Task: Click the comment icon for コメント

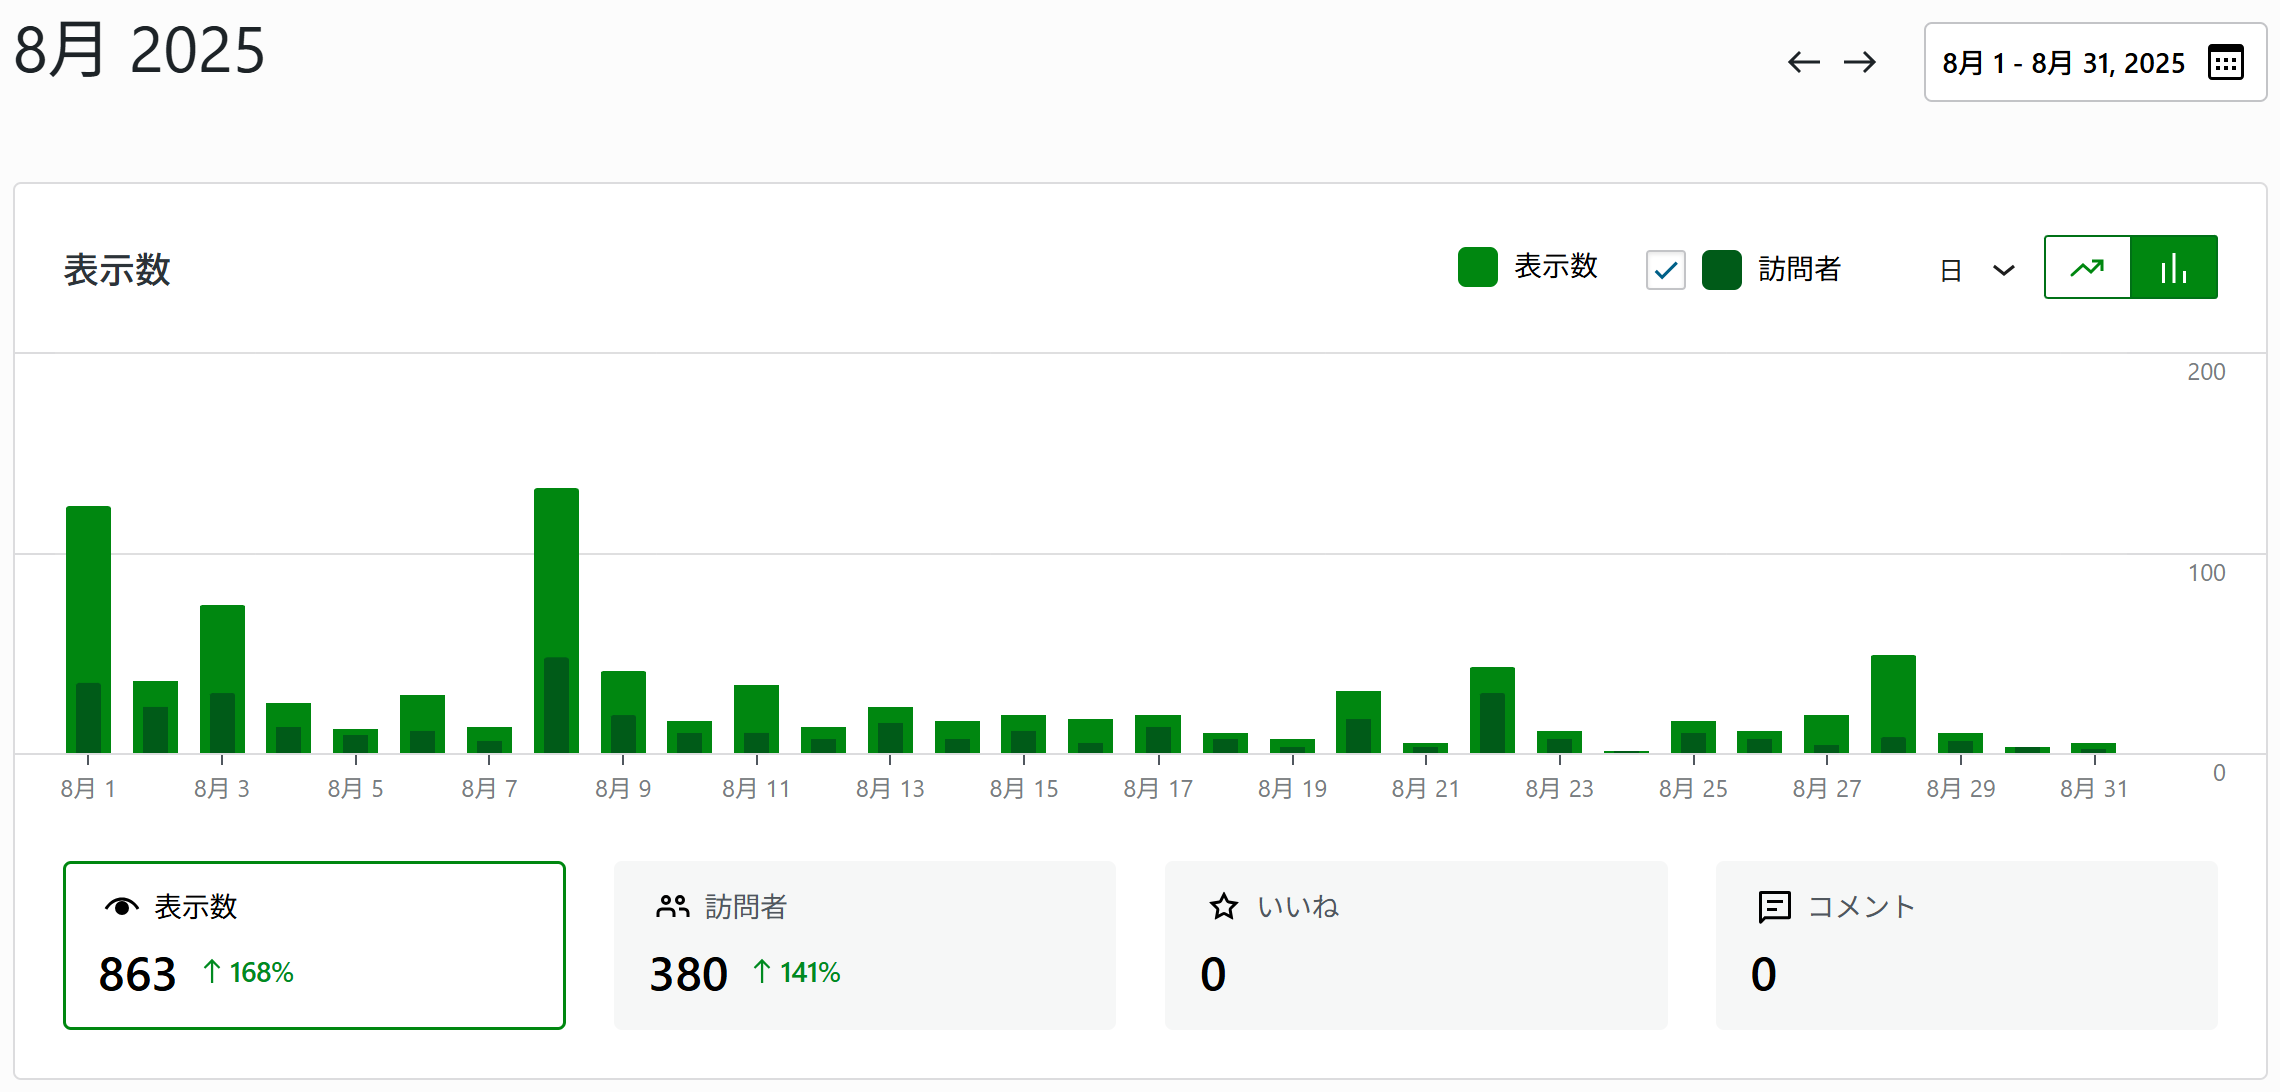Action: point(1774,907)
